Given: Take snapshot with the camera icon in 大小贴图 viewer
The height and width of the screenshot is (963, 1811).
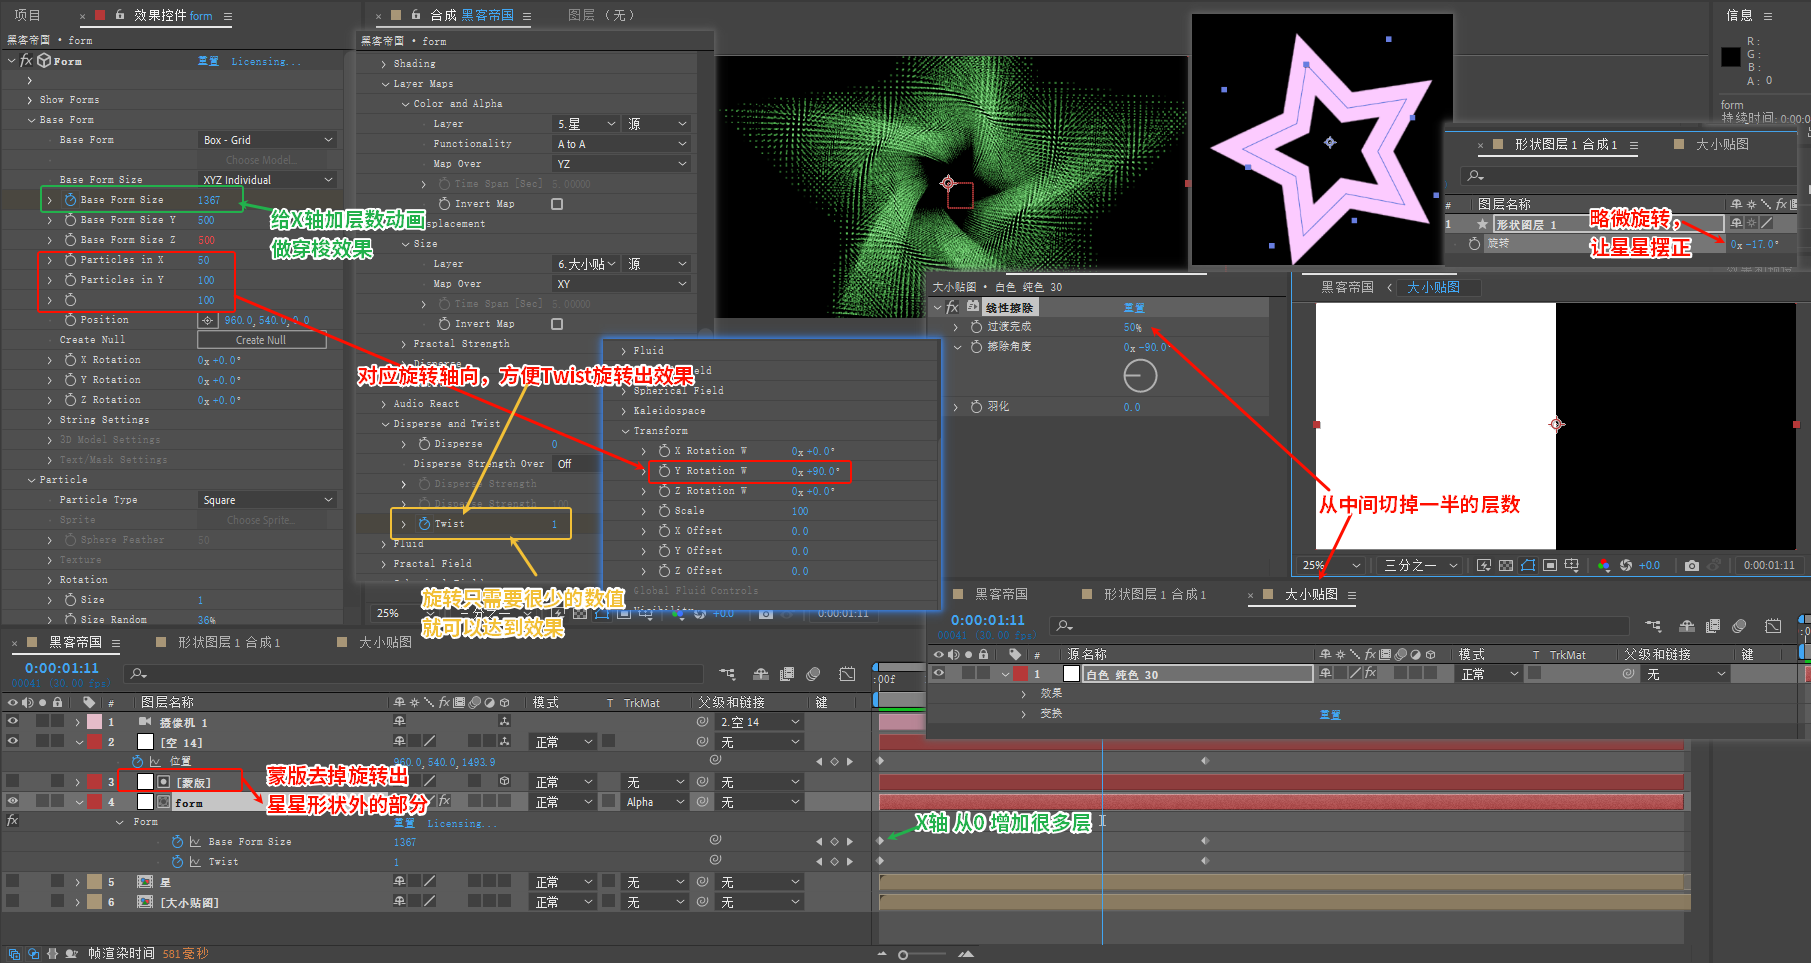Looking at the screenshot, I should (x=1691, y=566).
